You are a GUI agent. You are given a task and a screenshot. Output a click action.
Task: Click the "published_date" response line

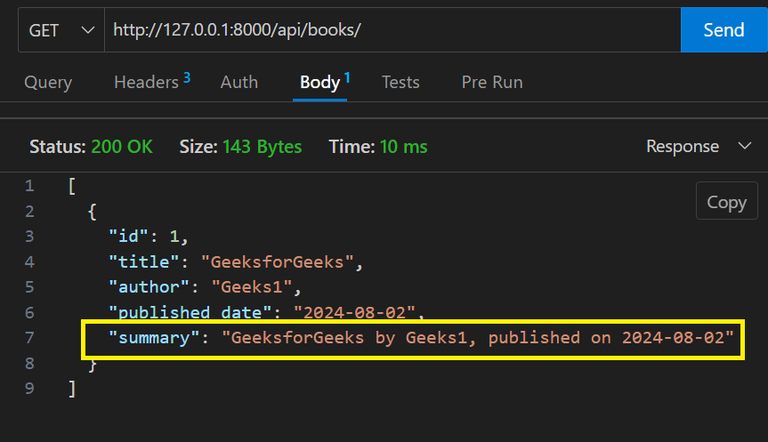267,312
